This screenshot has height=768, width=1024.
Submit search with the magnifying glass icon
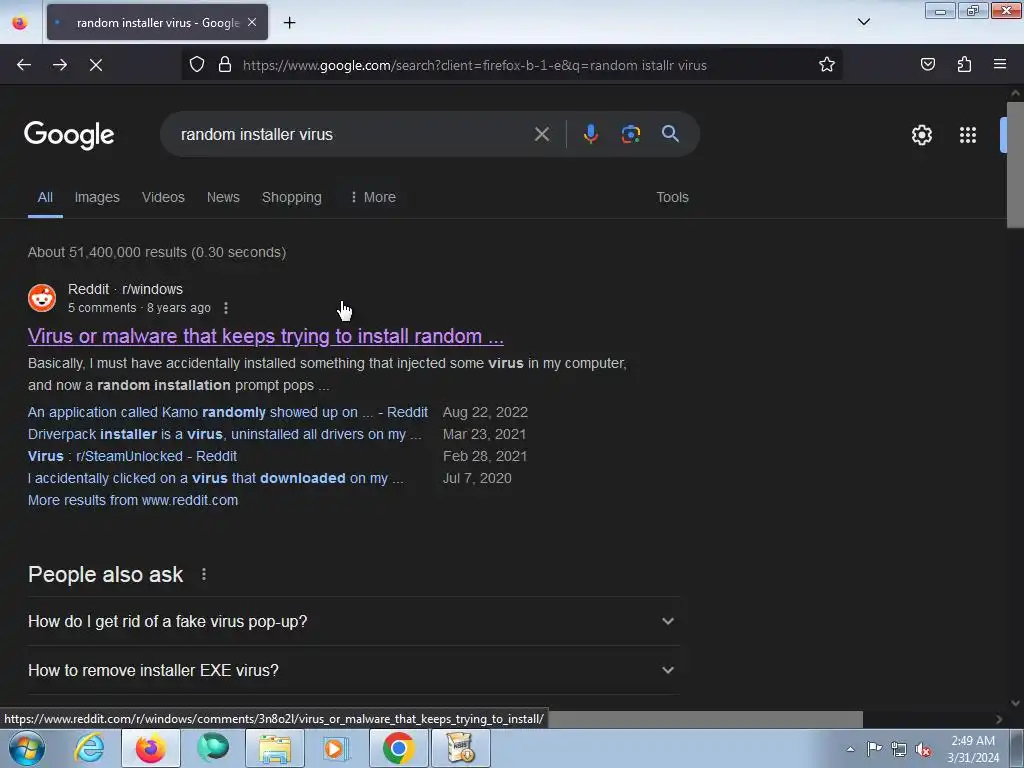coord(670,134)
